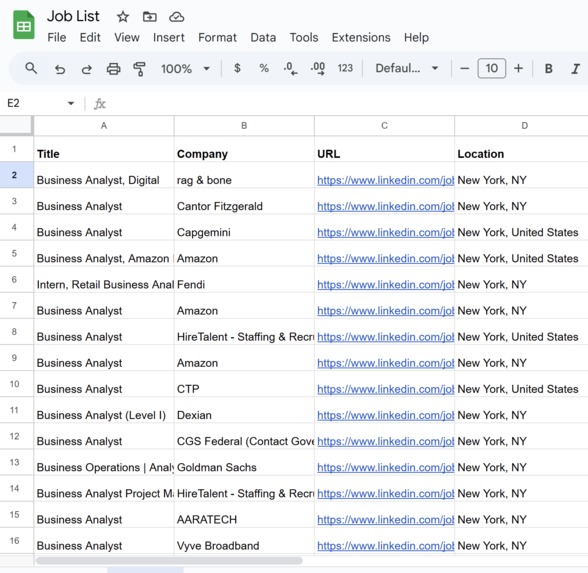Undo the last action
The height and width of the screenshot is (573, 588).
pos(60,69)
